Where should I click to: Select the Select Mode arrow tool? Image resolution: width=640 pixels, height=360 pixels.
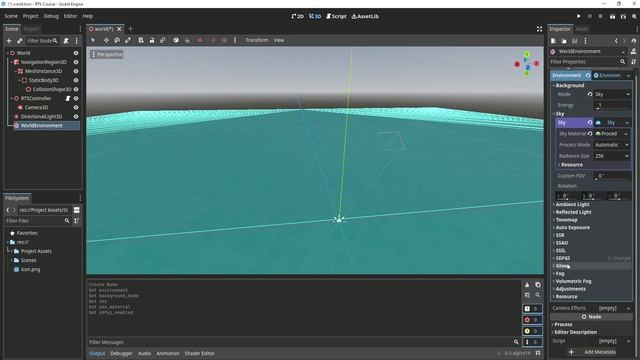pyautogui.click(x=93, y=40)
